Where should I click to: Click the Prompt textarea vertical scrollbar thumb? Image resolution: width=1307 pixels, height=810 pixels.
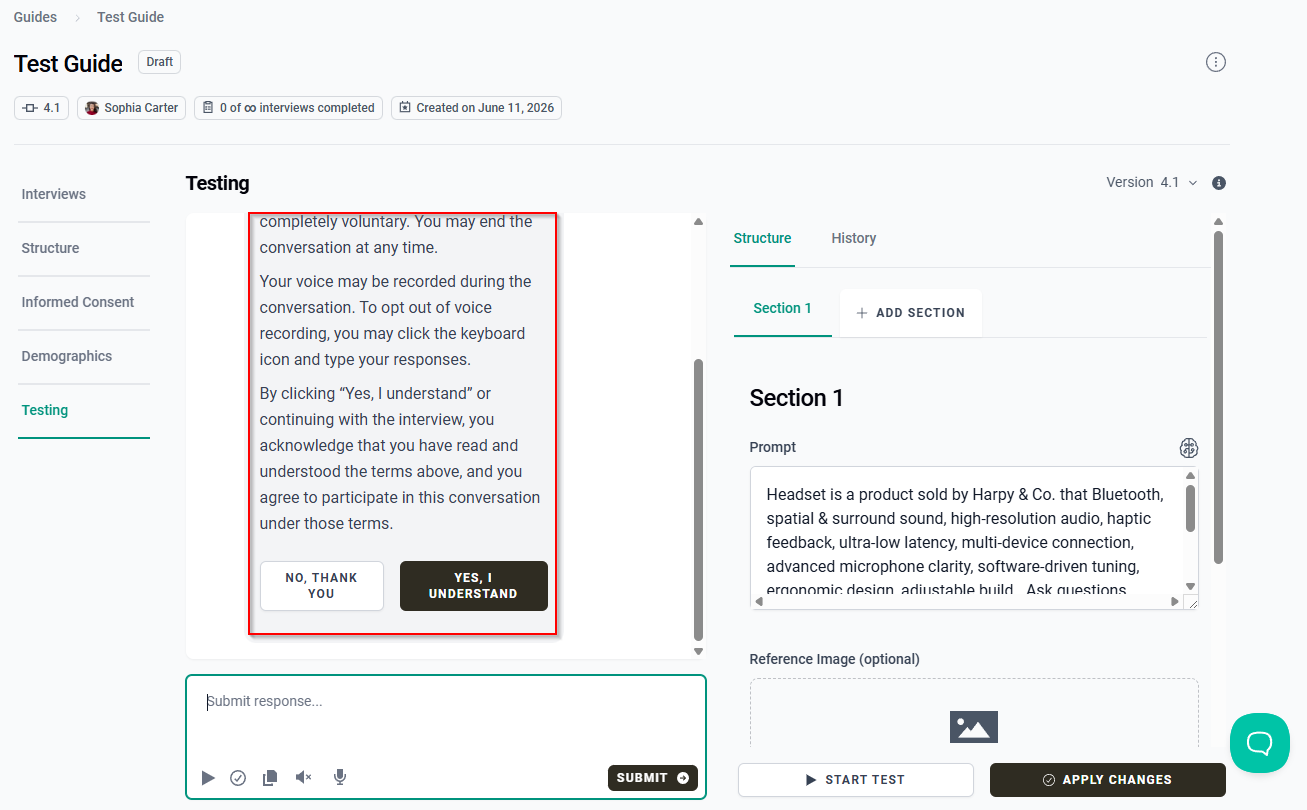click(x=1190, y=509)
